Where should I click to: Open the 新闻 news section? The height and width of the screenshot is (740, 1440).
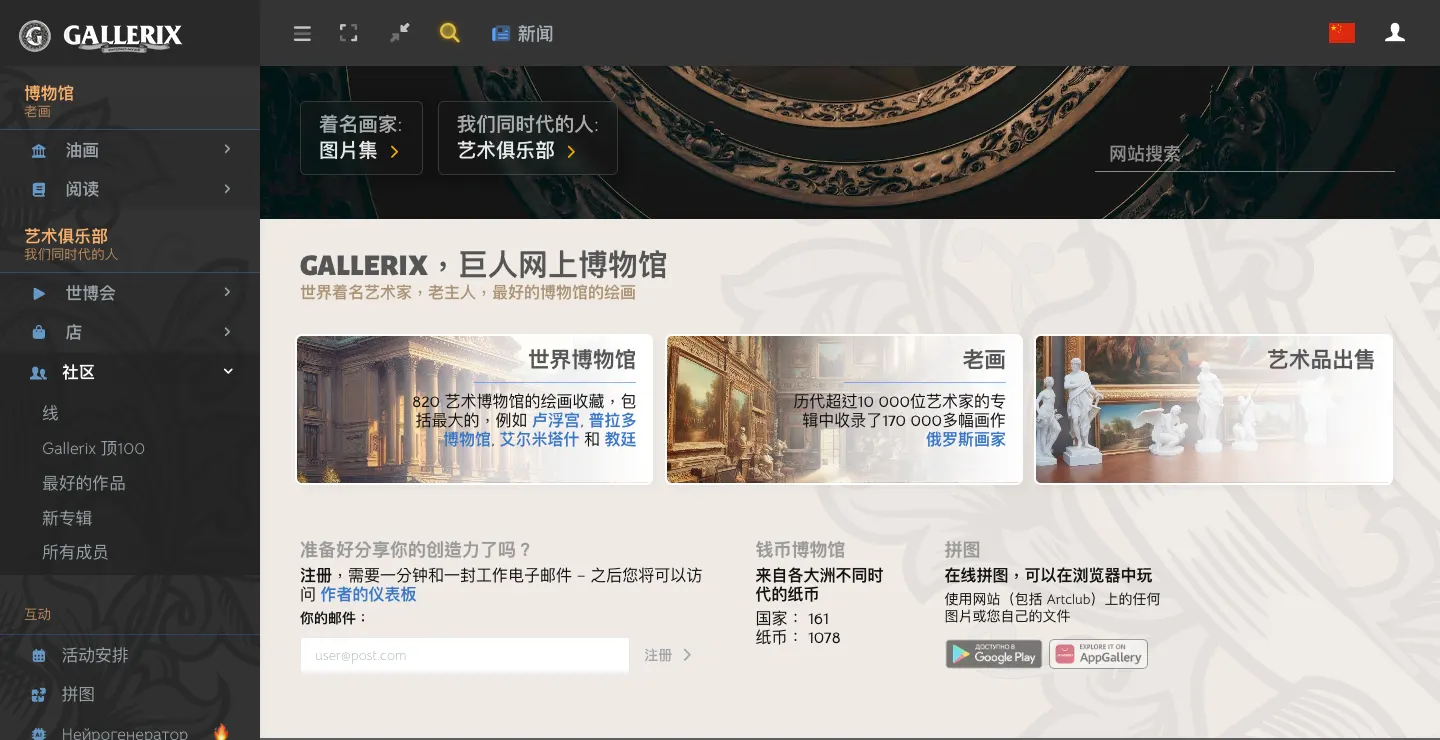point(522,34)
